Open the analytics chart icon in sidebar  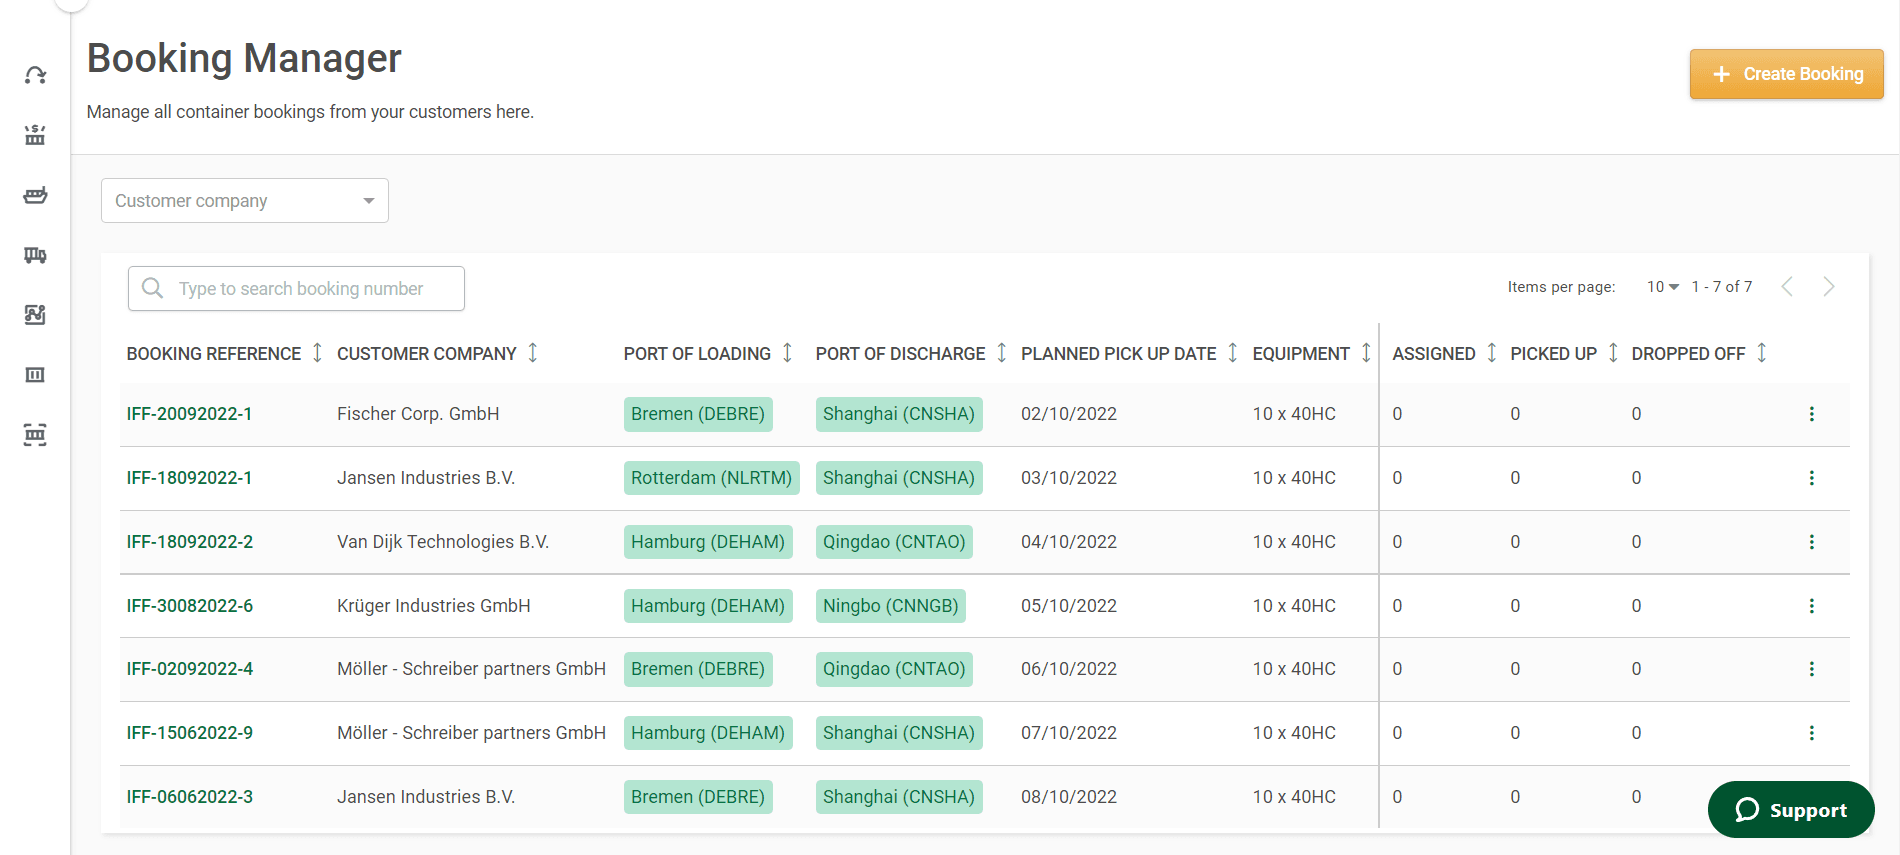[35, 315]
